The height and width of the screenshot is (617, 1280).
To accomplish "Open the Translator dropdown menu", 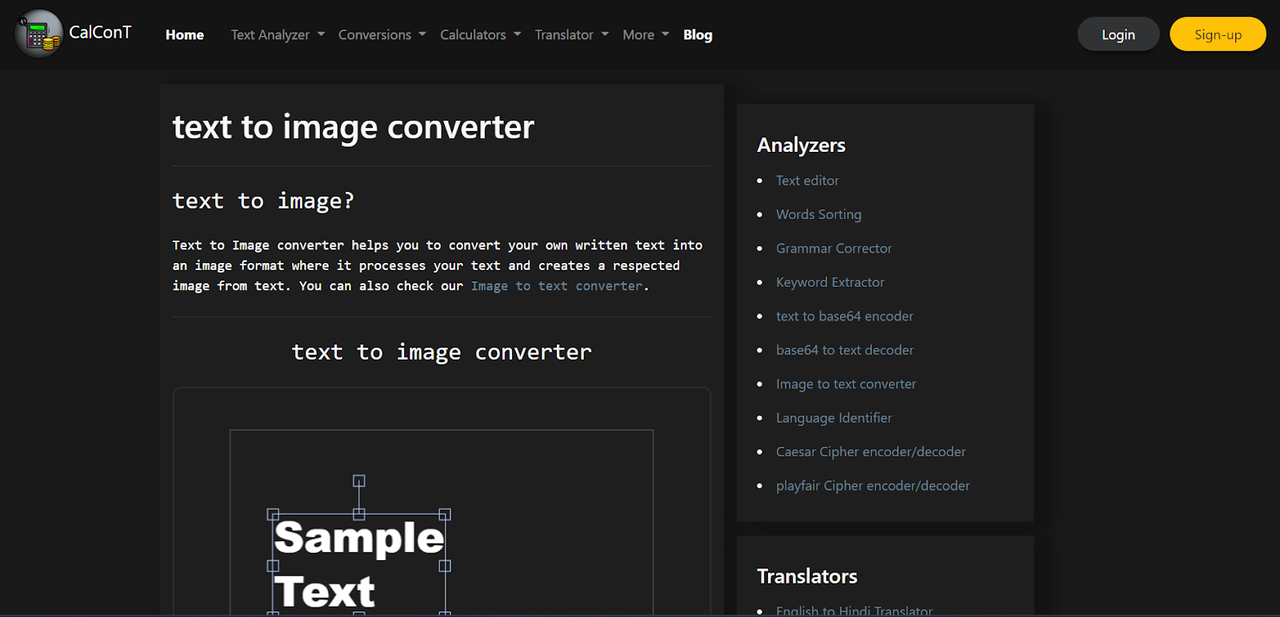I will click(571, 35).
